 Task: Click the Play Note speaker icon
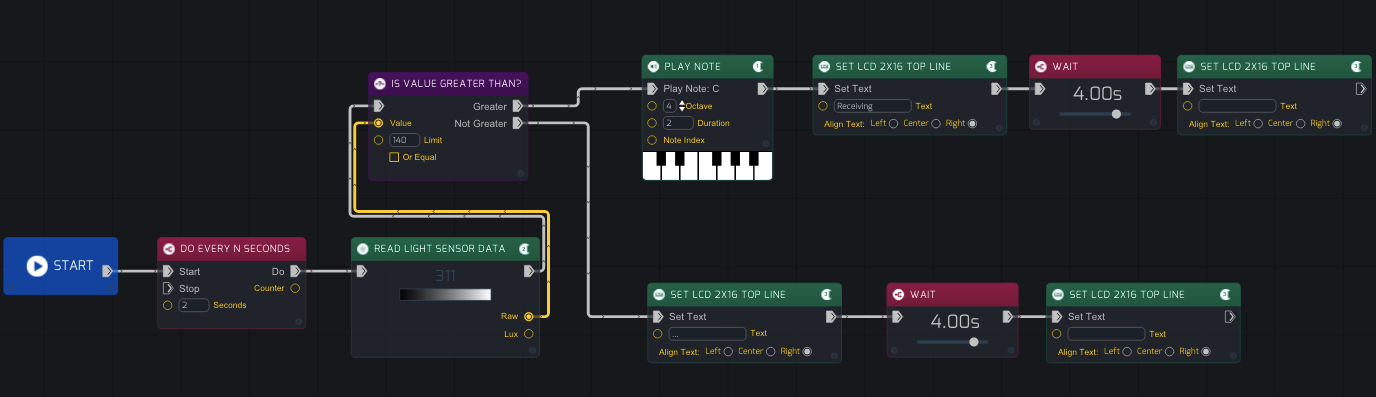click(653, 67)
